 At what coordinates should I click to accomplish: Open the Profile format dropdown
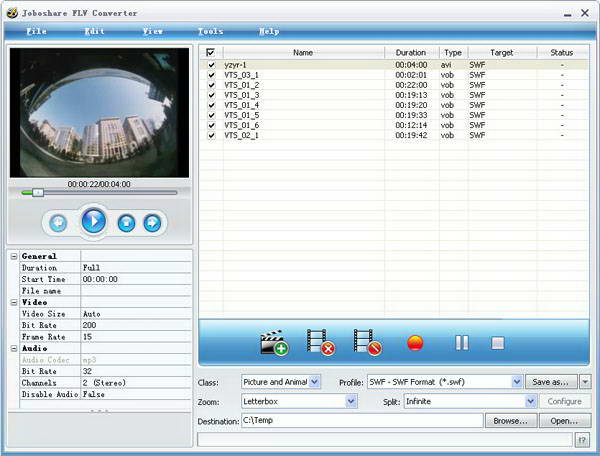pos(517,381)
